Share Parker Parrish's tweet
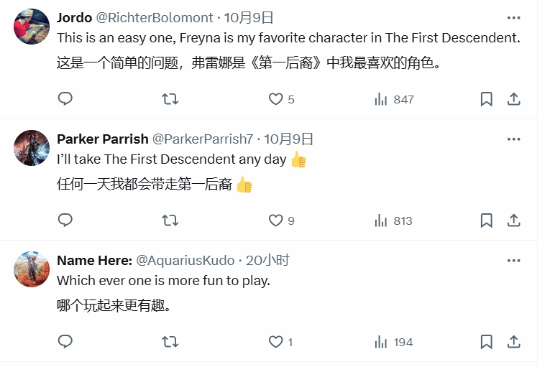550x367 pixels. 514,221
